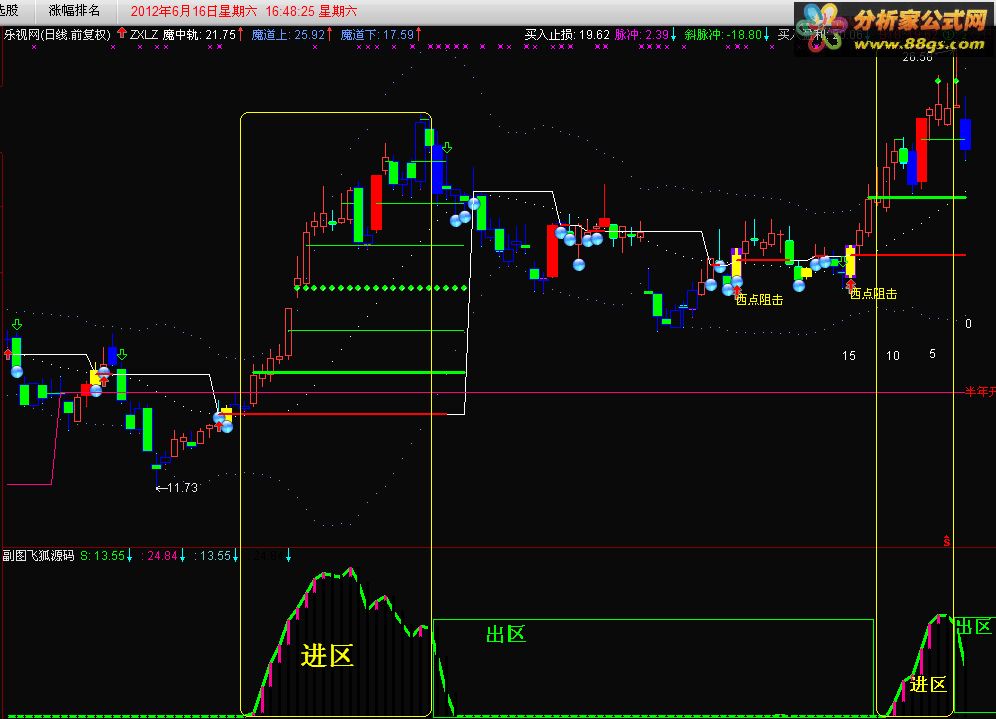Select the 买入止损: 19.62 value
Viewport: 996px width, 719px height.
tap(567, 34)
